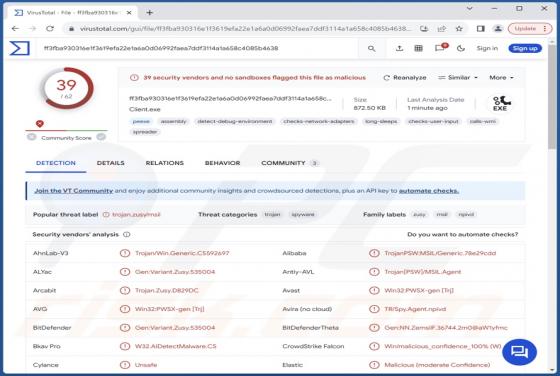This screenshot has height=376, width=560.
Task: Open the browser tab list chevron
Action: coord(470,8)
